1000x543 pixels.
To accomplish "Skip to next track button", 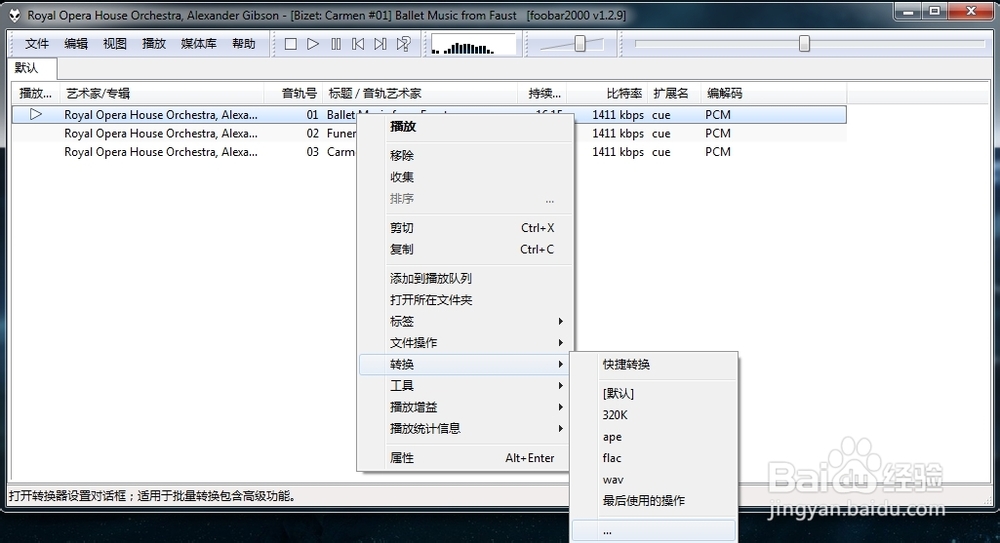I will (380, 44).
